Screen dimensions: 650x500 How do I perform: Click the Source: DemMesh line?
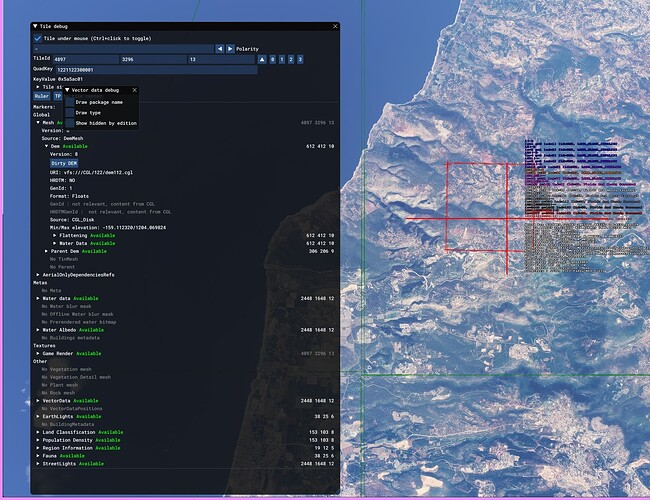(63, 138)
